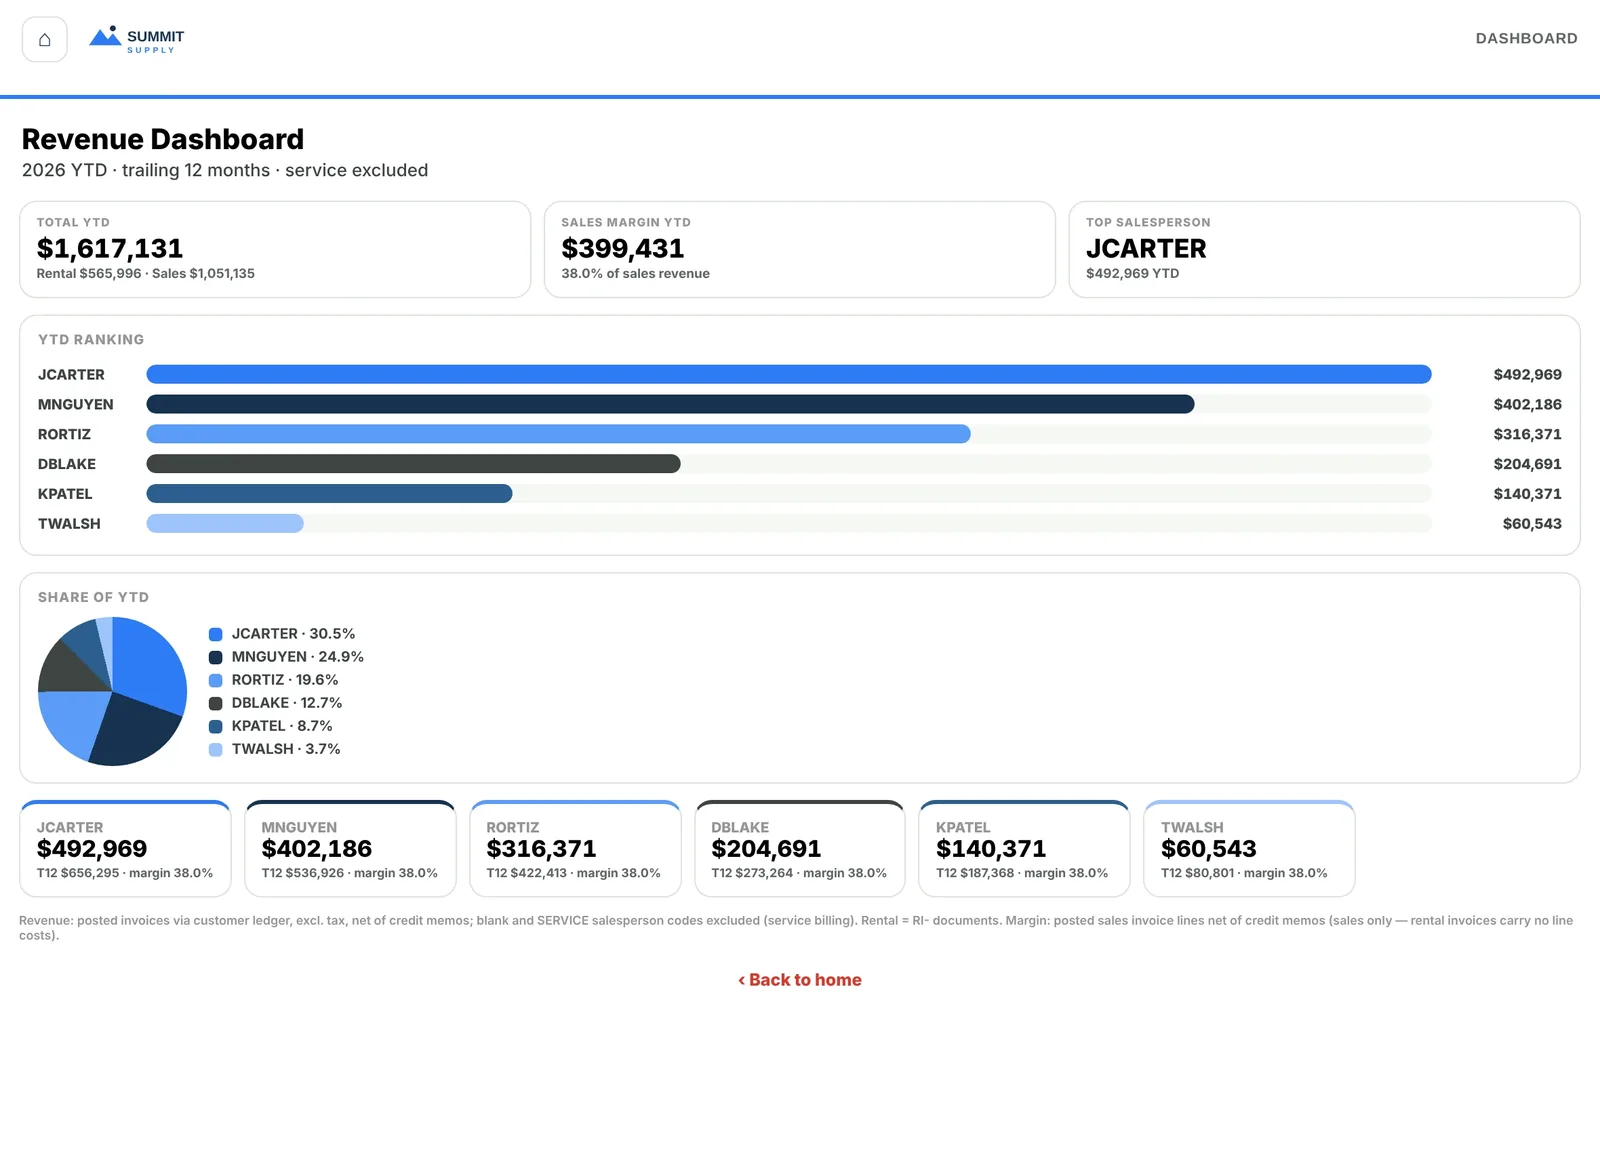Click the 'DBLAKE · 12.7%' legend label
The image size is (1600, 1166).
click(287, 703)
